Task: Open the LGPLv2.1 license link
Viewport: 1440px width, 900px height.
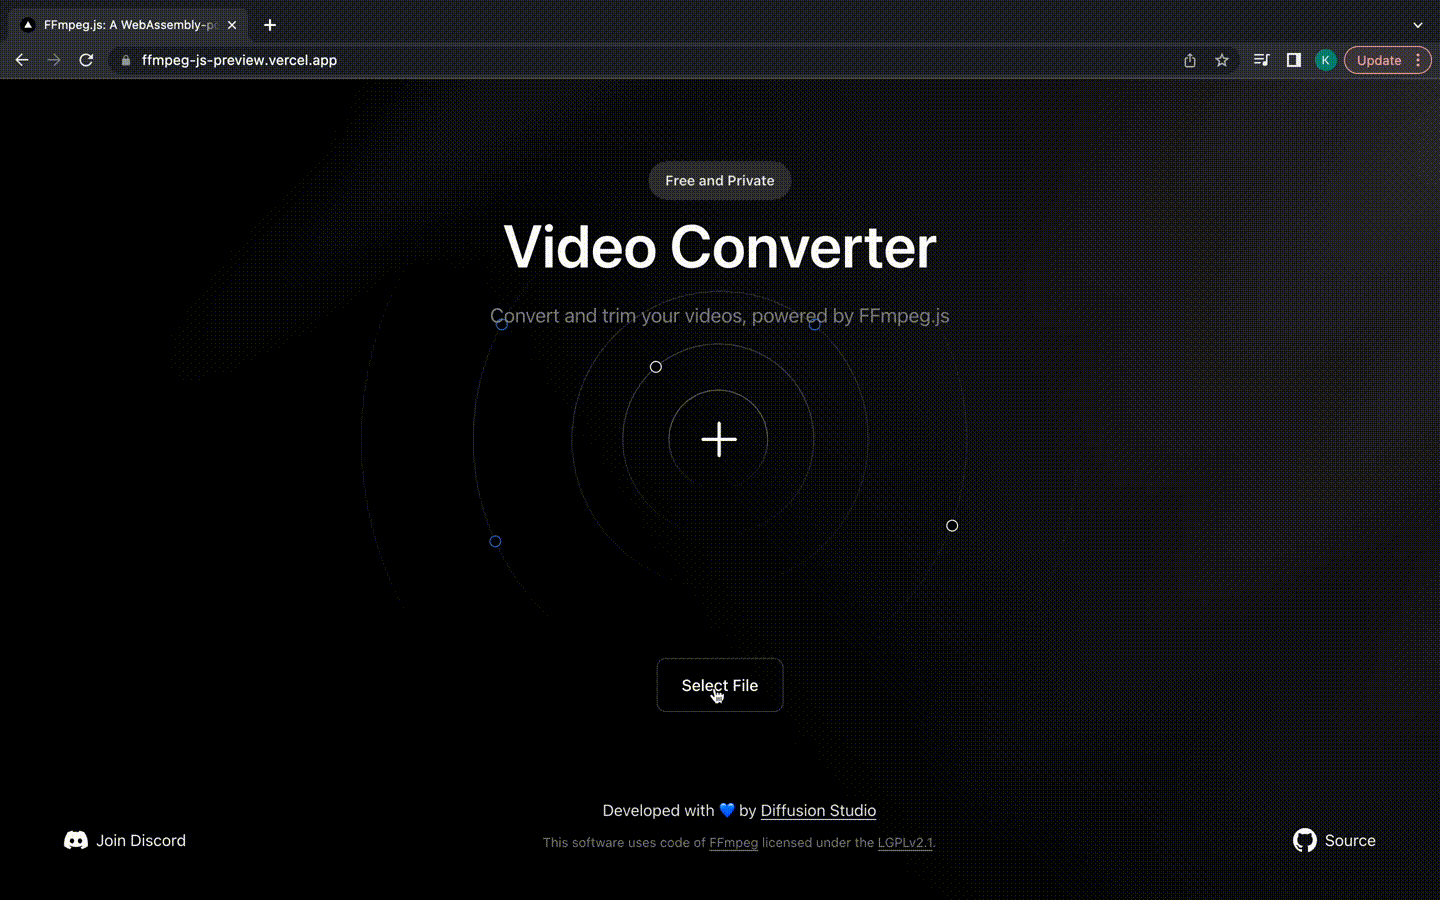Action: pos(905,843)
